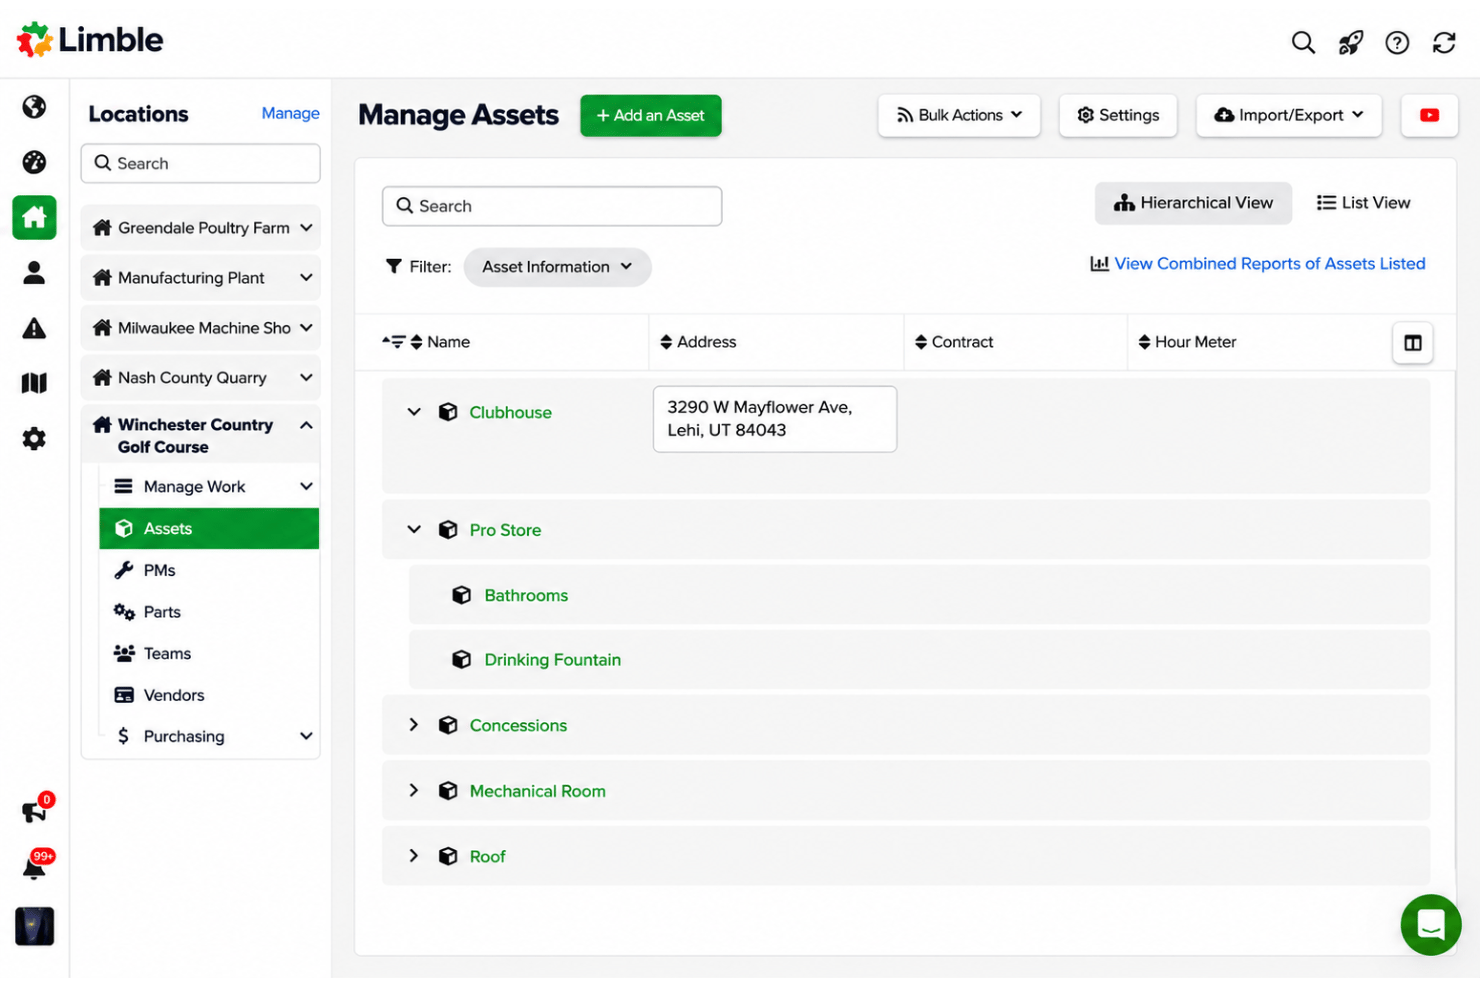Screen dimensions: 1480x987
Task: Select Assets in the sidebar menu
Action: pyautogui.click(x=209, y=528)
